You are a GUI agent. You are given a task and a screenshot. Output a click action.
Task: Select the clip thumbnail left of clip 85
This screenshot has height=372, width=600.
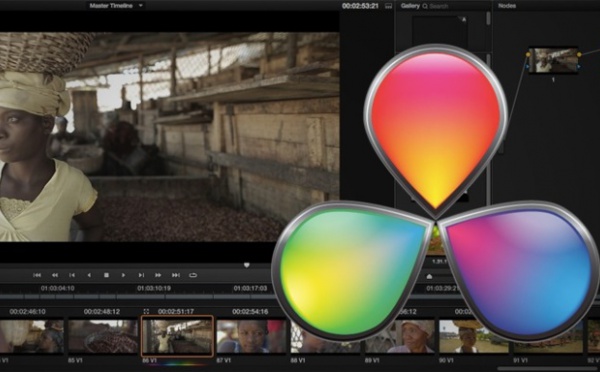tap(31, 336)
